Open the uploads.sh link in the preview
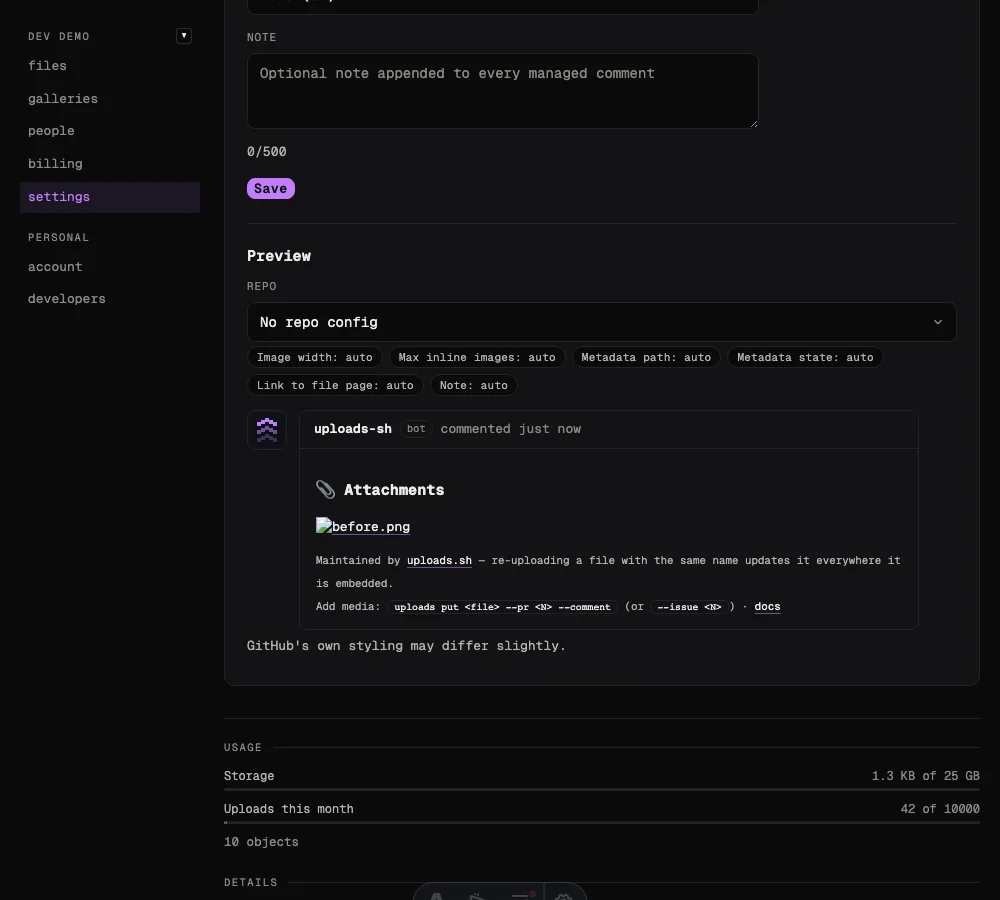This screenshot has width=1000, height=900. [x=439, y=561]
